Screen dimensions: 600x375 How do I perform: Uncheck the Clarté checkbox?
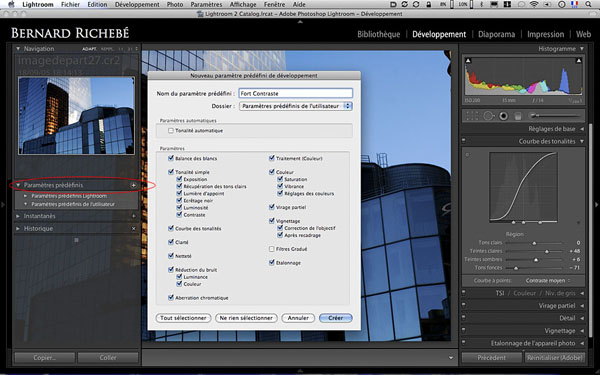pyautogui.click(x=171, y=242)
